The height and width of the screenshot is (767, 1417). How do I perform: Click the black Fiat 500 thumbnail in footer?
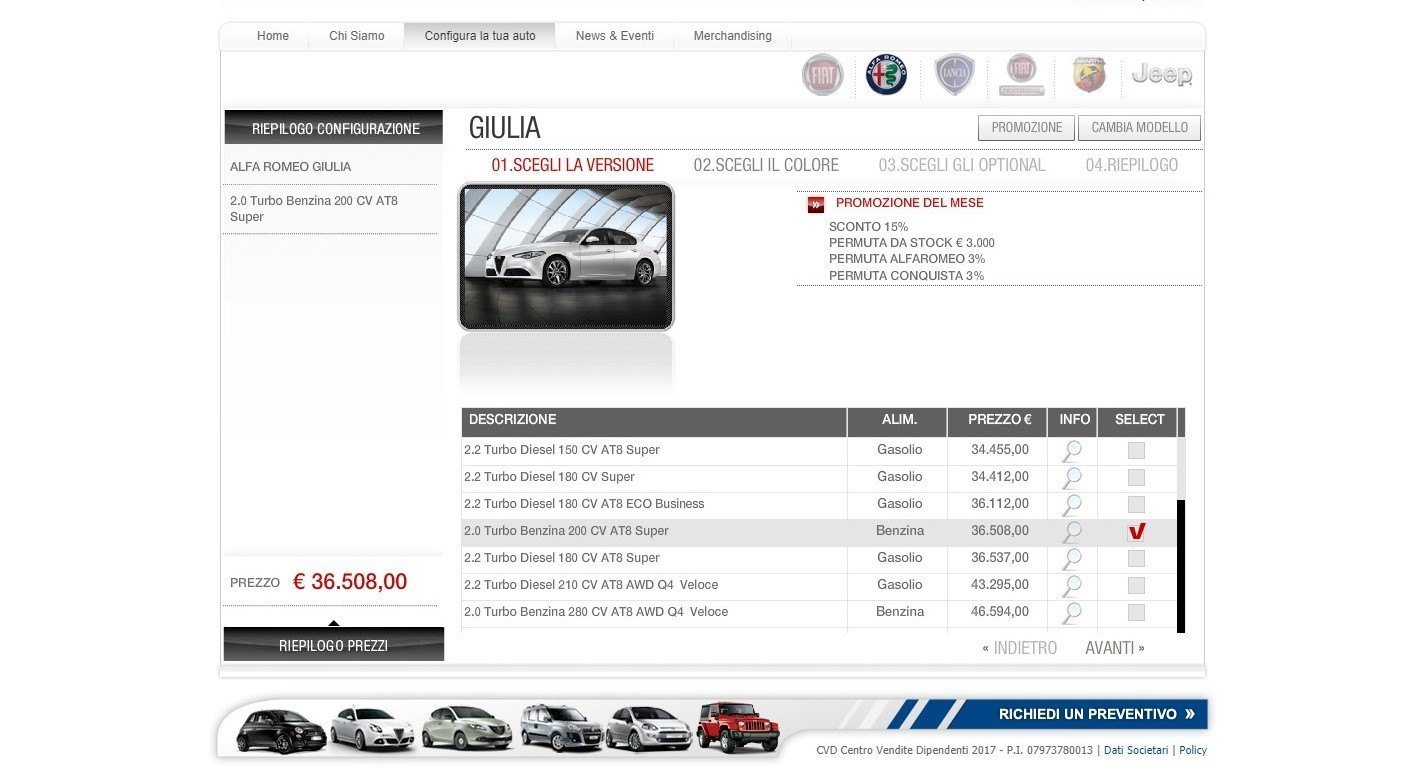click(281, 730)
